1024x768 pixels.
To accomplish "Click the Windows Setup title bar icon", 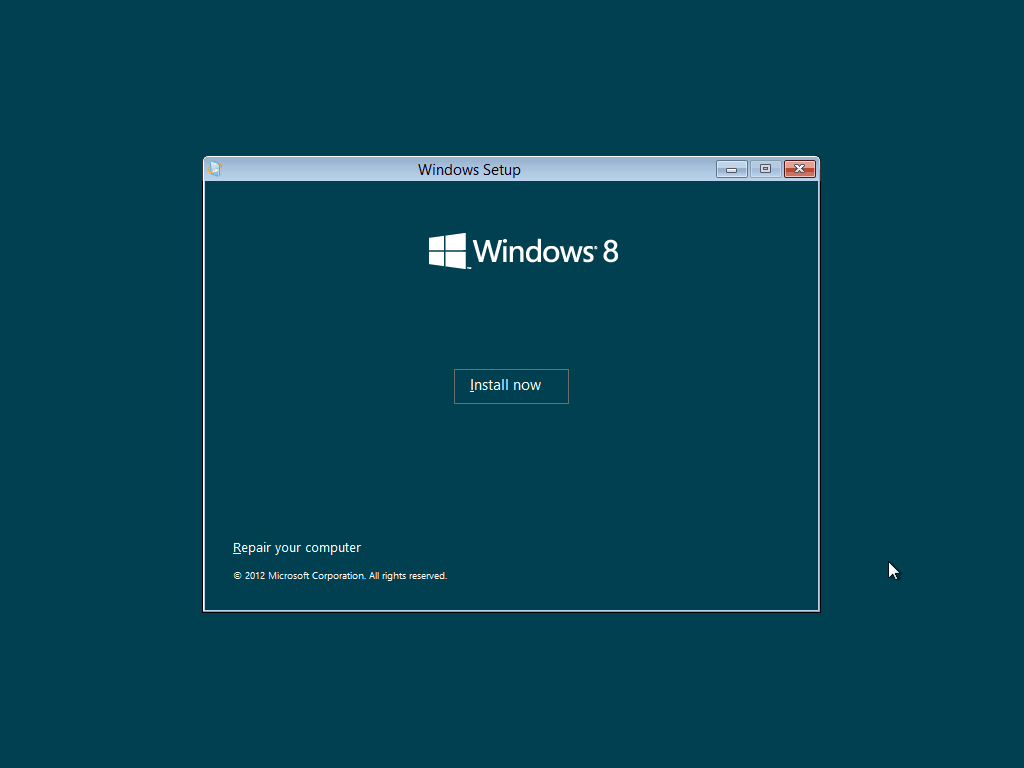I will (x=215, y=169).
